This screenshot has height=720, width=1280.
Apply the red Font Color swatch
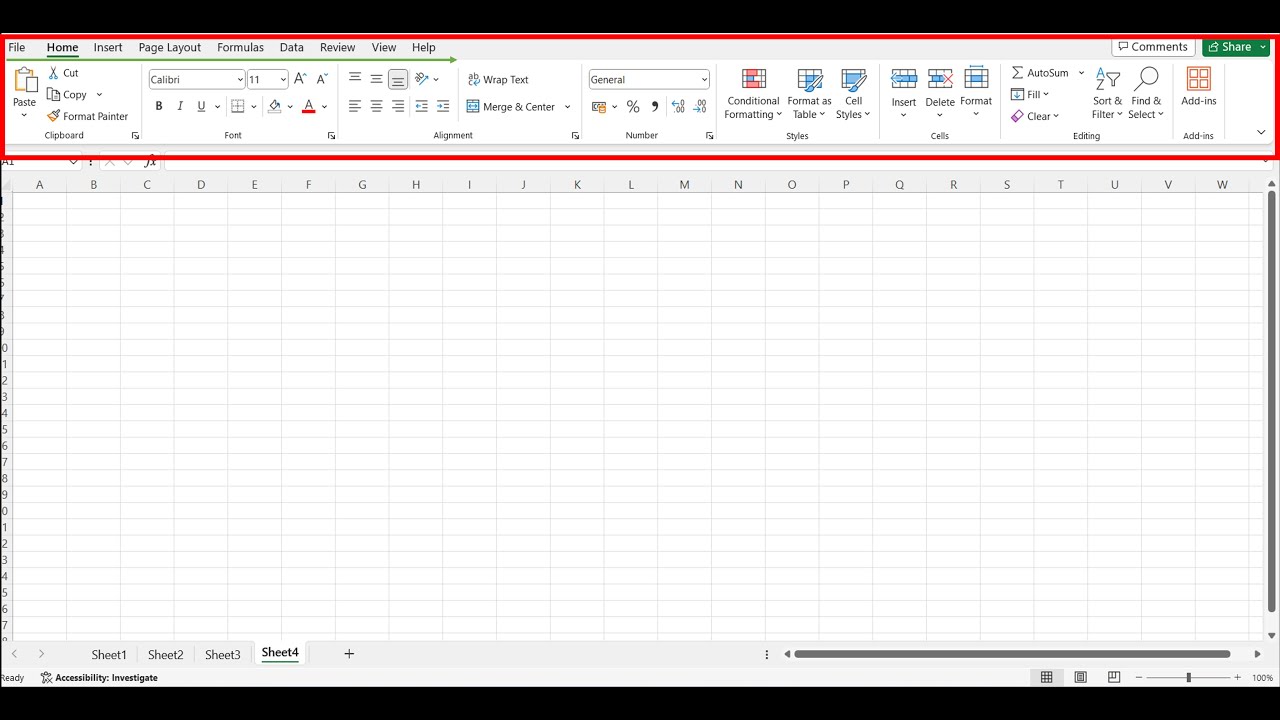308,106
